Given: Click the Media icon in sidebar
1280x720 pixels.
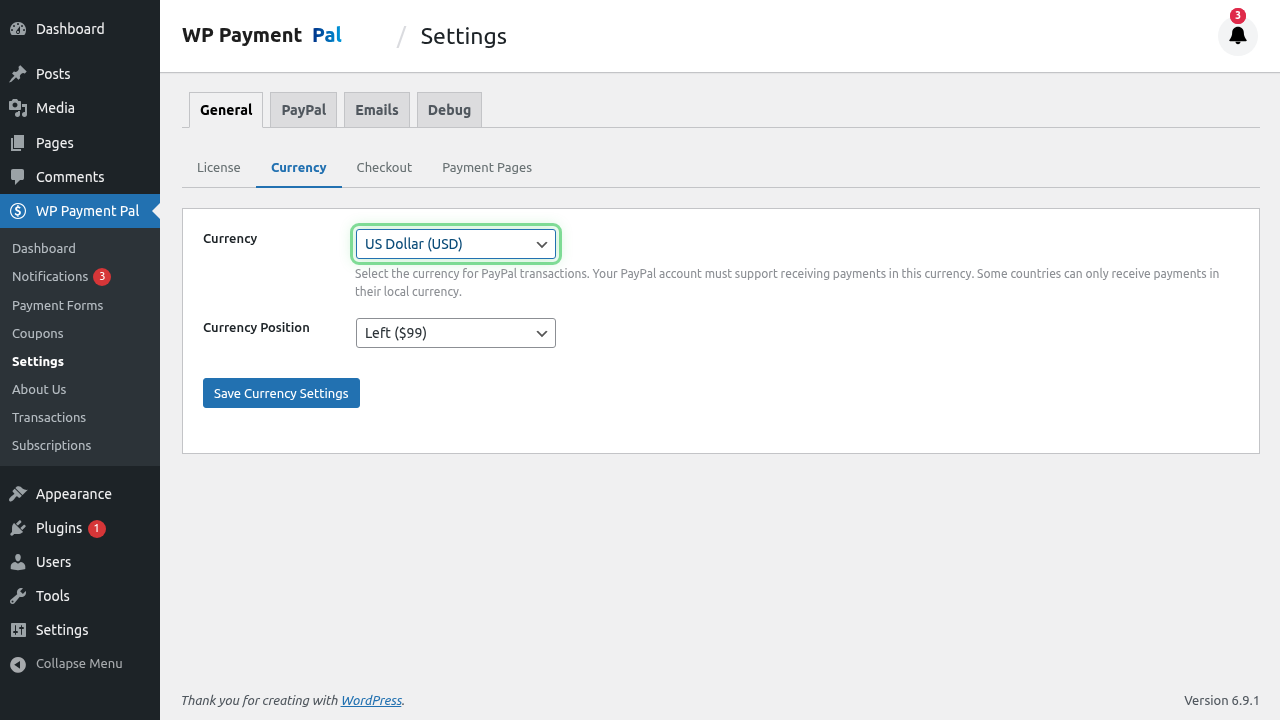Looking at the screenshot, I should (18, 108).
